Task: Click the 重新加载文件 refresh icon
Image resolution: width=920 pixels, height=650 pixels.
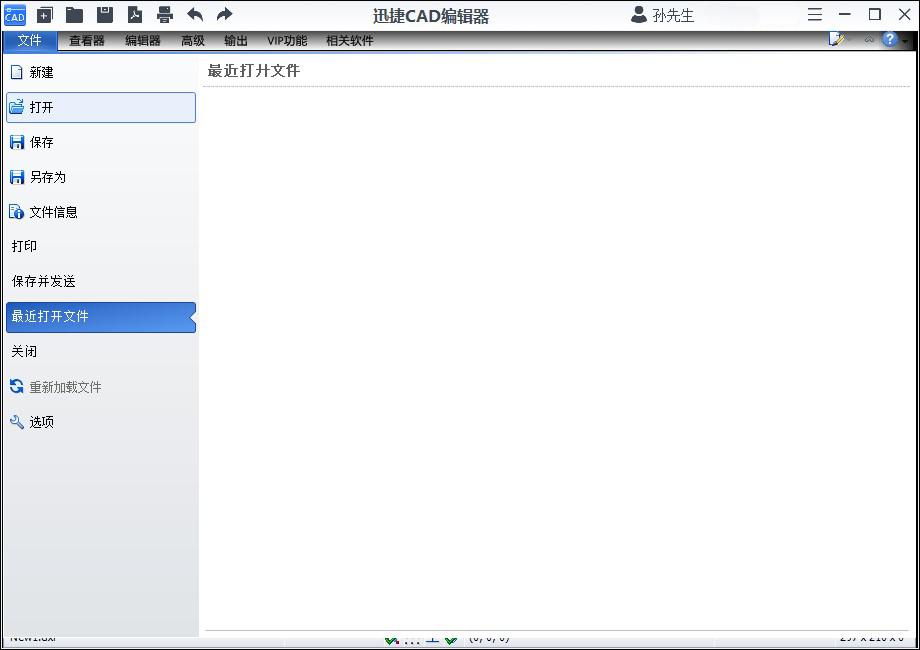Action: click(x=16, y=386)
